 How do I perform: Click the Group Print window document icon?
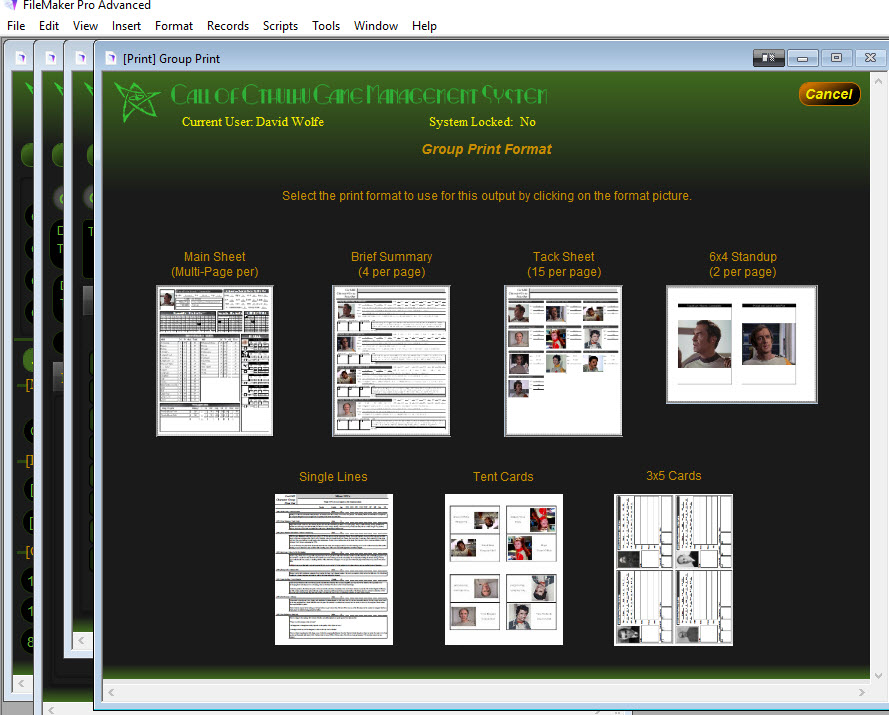click(x=111, y=58)
